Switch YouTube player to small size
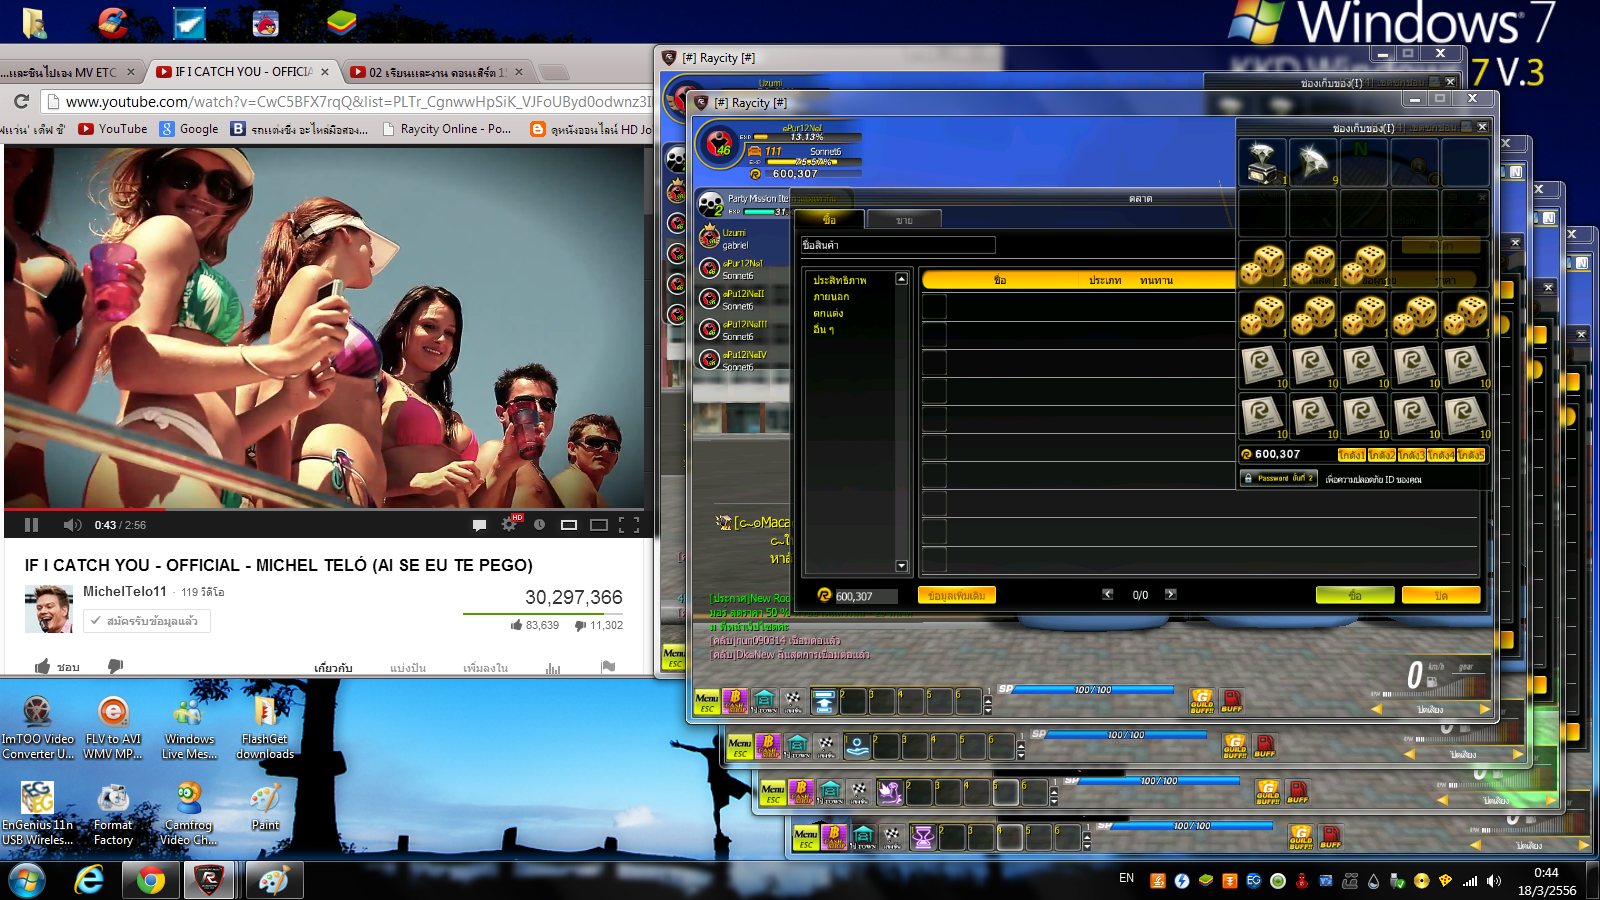1600x900 pixels. [x=569, y=524]
